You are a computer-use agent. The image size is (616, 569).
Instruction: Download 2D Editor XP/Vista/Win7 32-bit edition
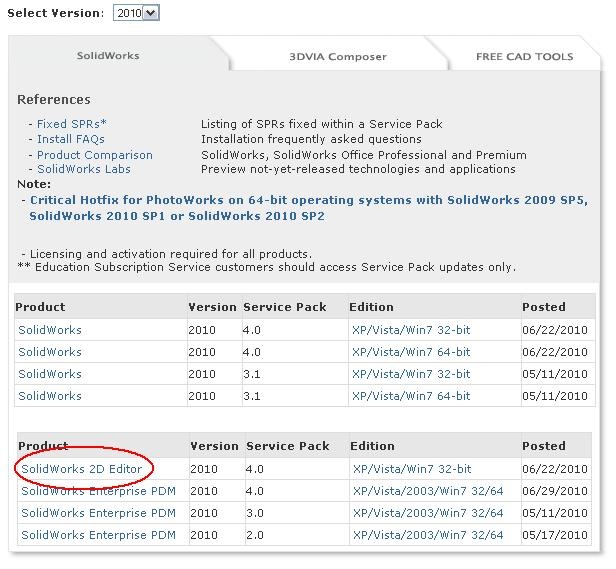tap(411, 469)
